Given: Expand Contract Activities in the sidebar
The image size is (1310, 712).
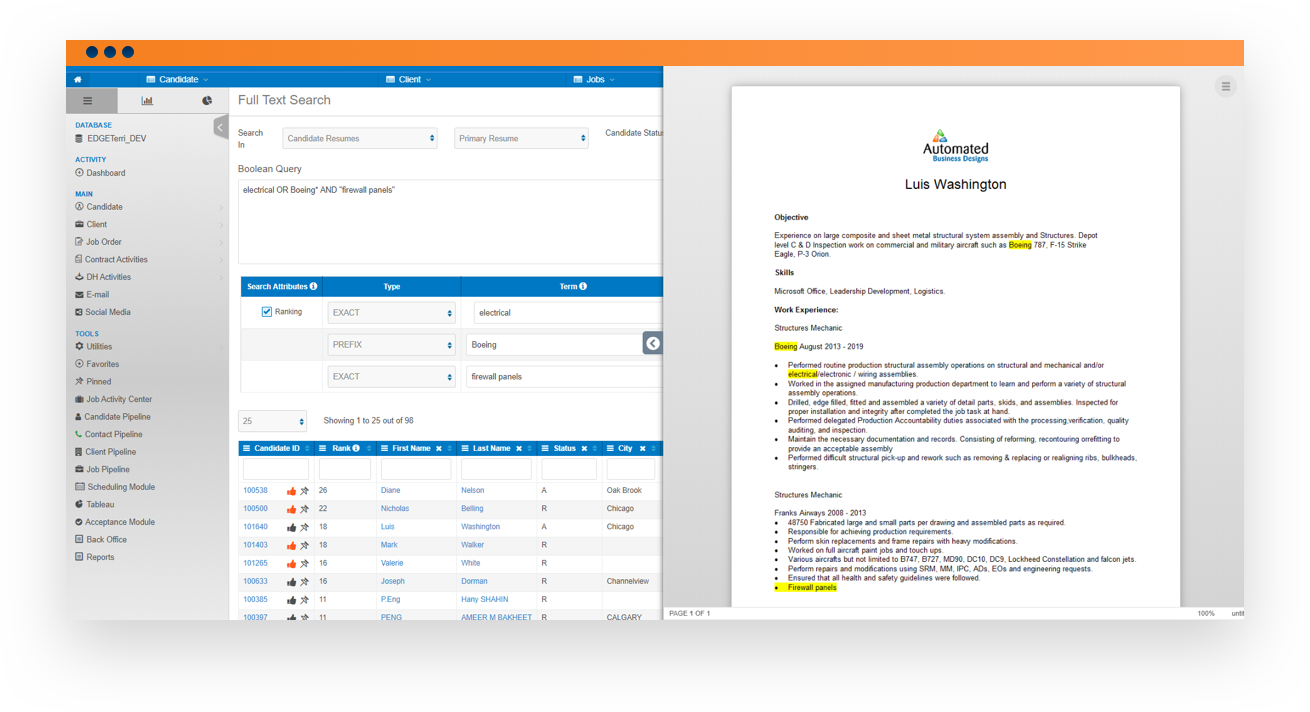Looking at the screenshot, I should tap(148, 259).
